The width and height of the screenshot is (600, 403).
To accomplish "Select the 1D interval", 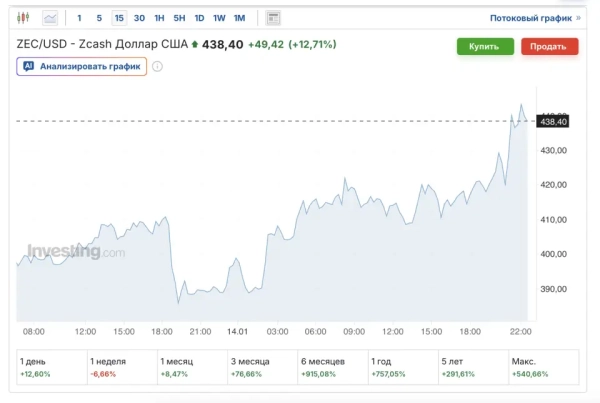I will coord(199,18).
